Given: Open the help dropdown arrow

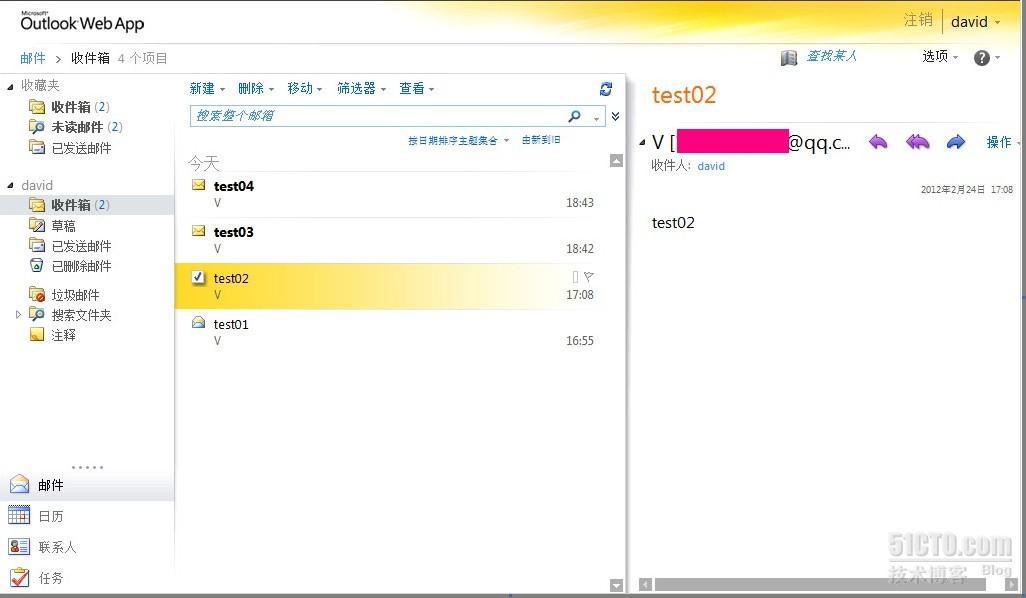Looking at the screenshot, I should [x=997, y=58].
